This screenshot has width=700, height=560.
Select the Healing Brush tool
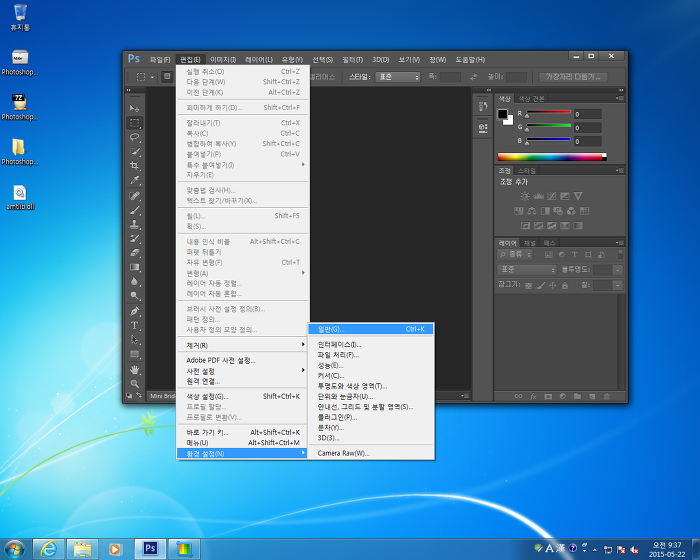click(x=134, y=196)
